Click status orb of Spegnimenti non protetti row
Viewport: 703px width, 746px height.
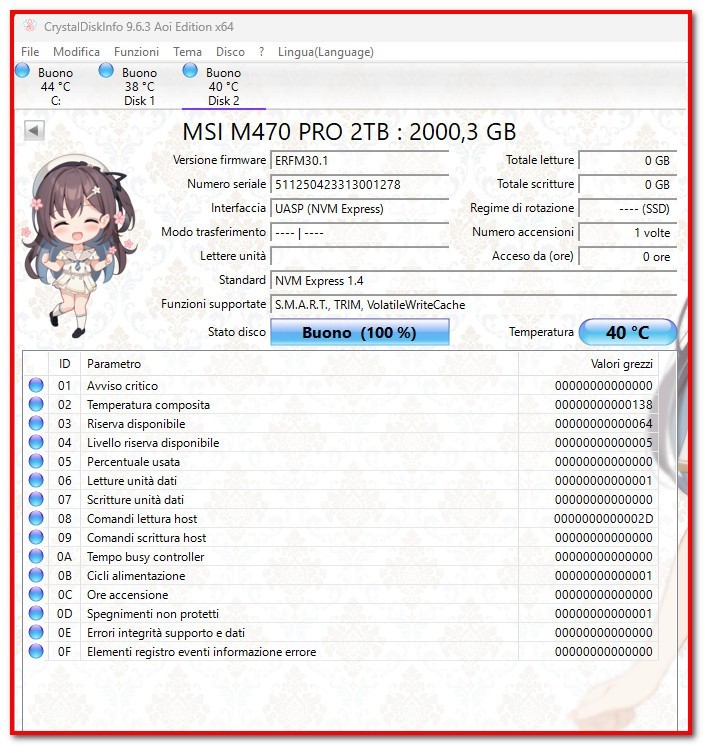coord(36,613)
